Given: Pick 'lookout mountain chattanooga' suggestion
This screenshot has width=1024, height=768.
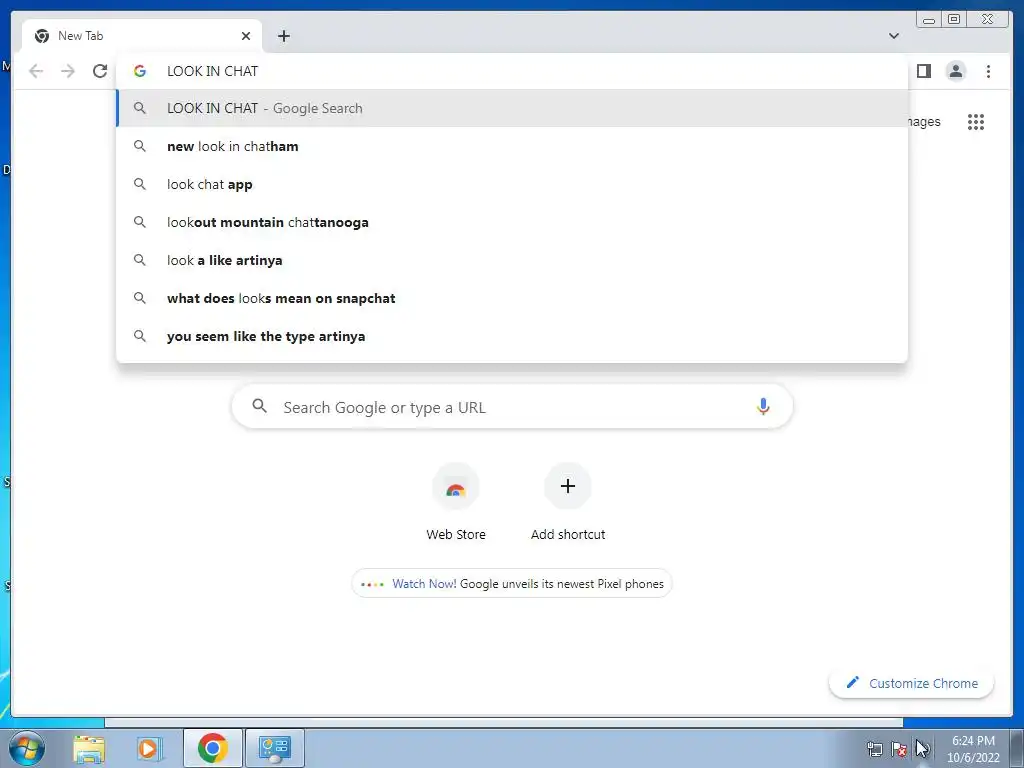Looking at the screenshot, I should coord(511,222).
